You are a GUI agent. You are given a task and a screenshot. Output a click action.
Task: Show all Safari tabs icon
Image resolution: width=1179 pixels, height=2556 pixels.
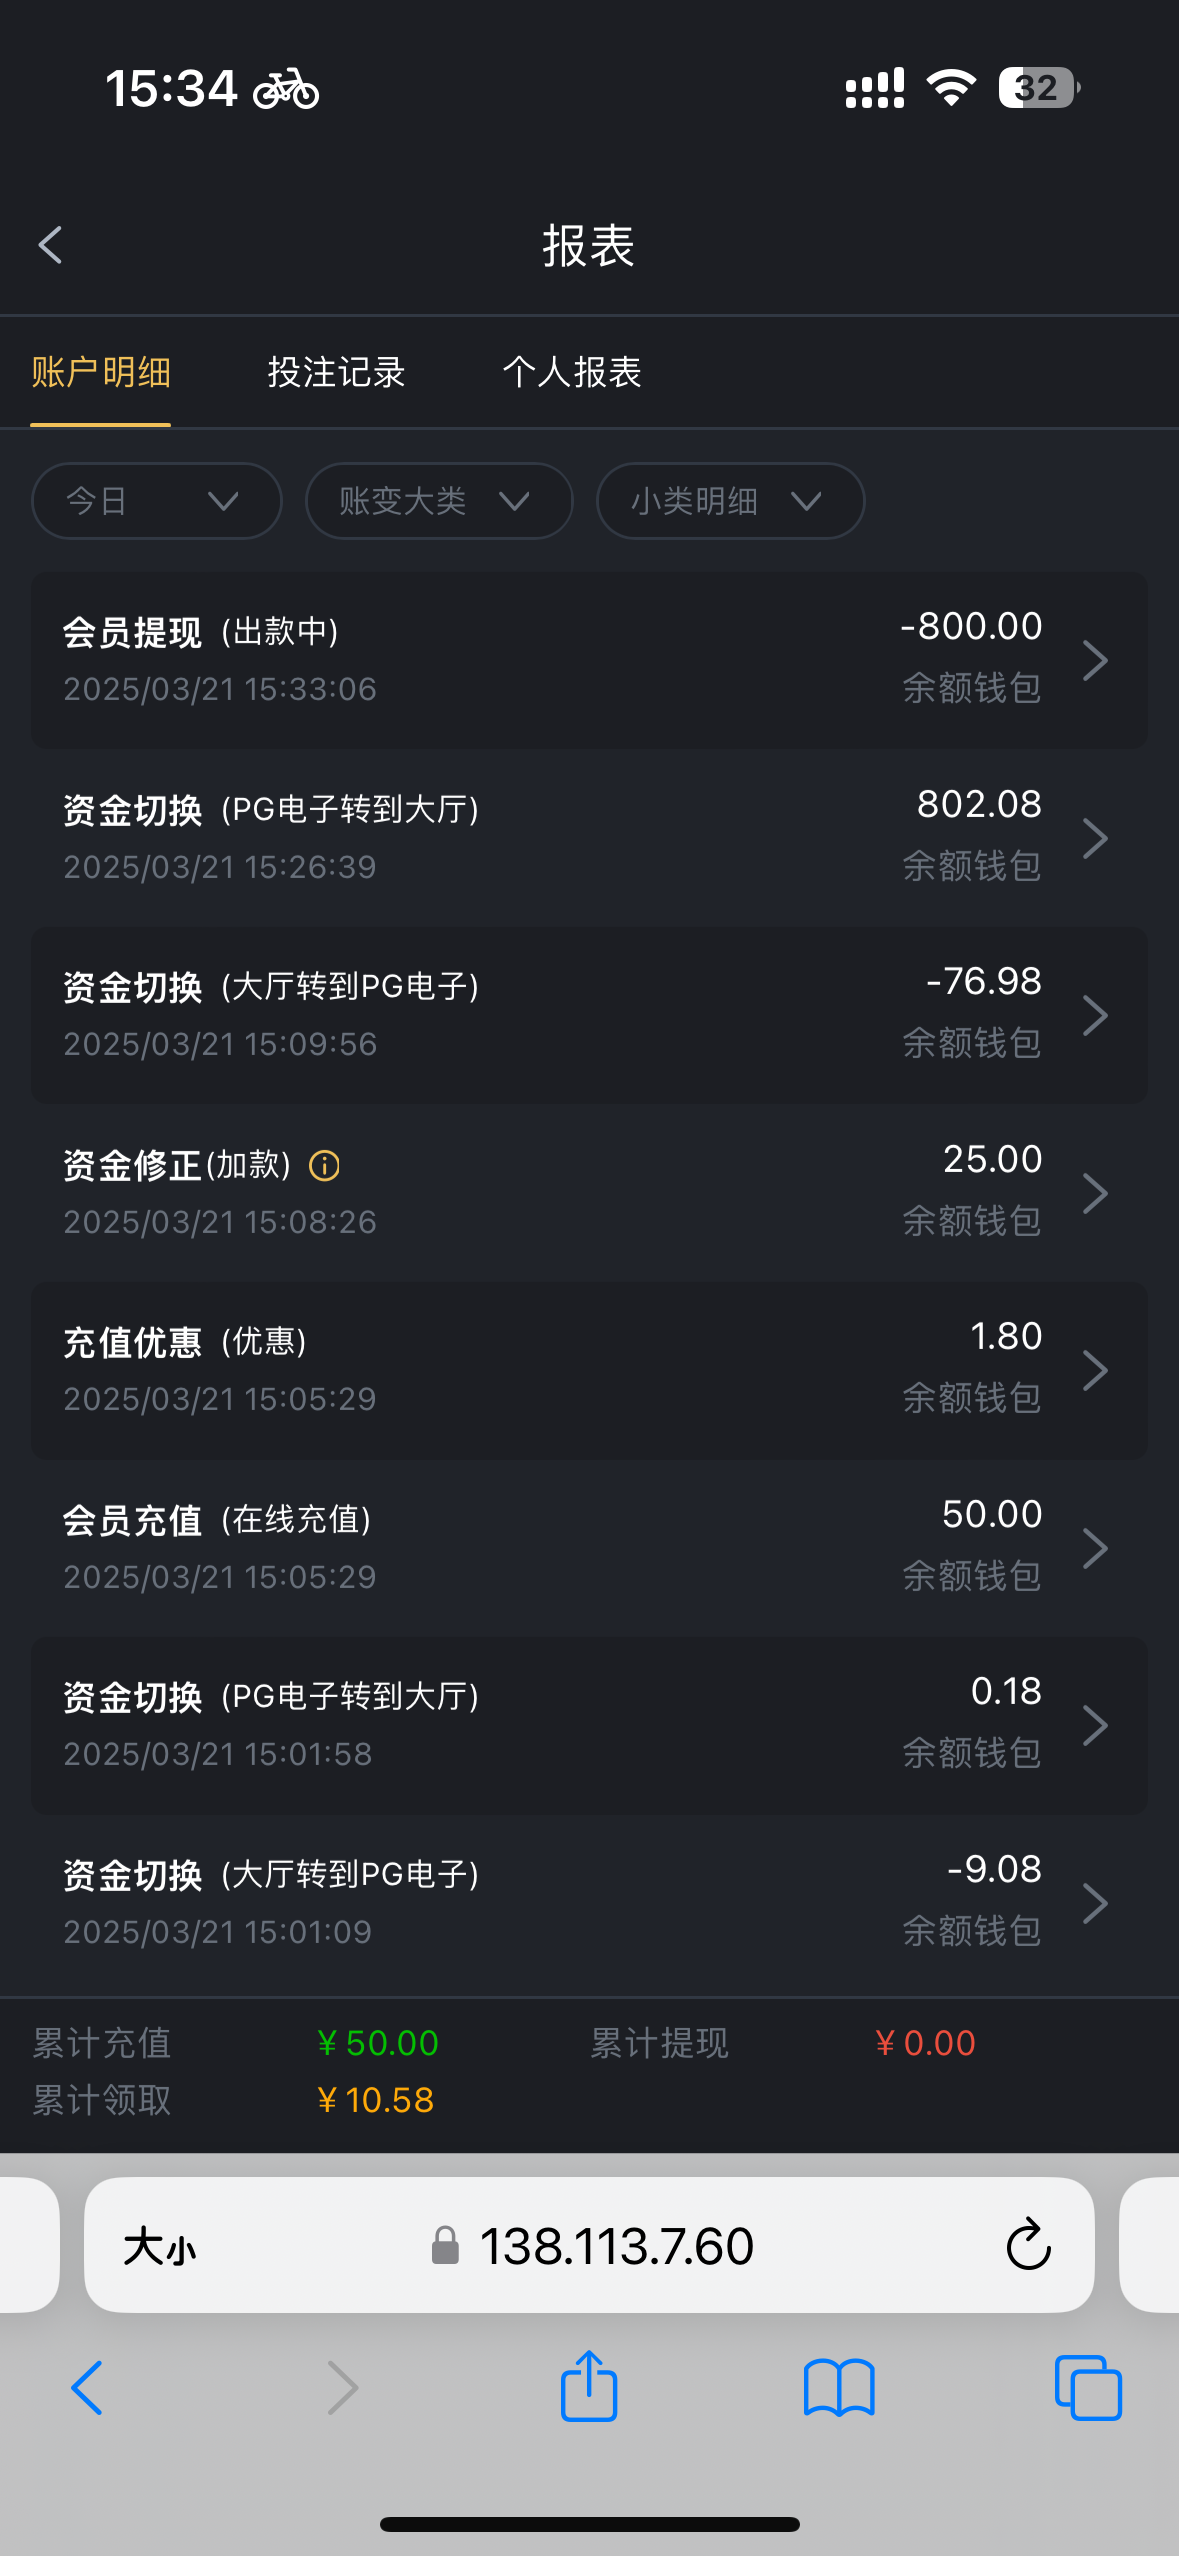point(1088,2388)
